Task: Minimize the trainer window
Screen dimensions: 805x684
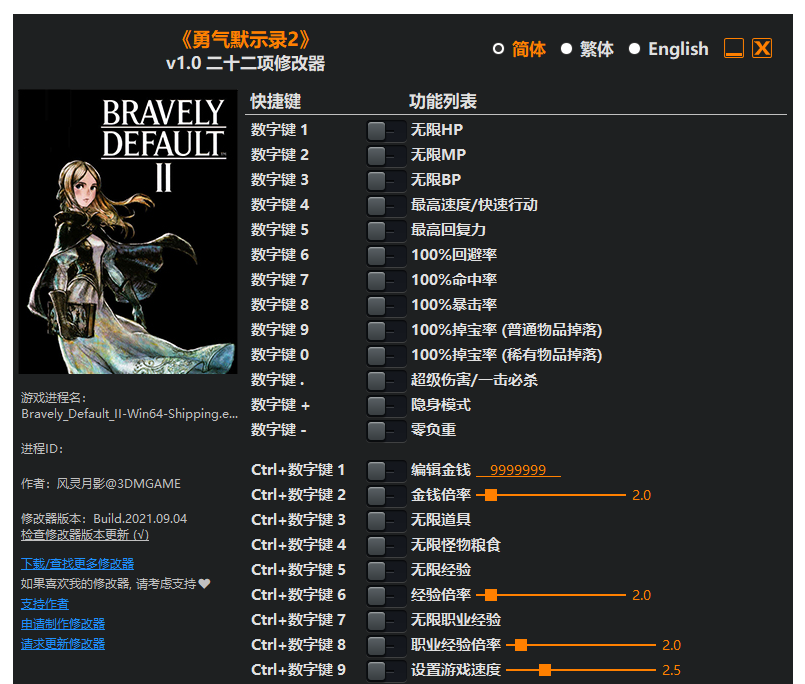Action: click(734, 48)
